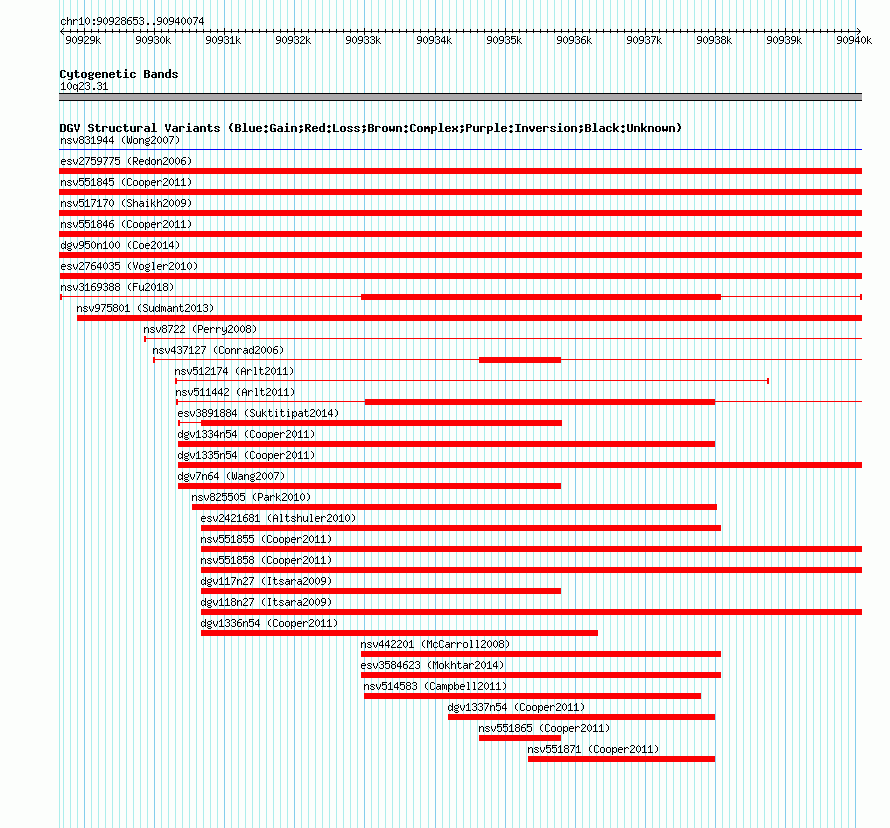
Task: Open the nsv514583 (Campbell2011) label
Action: pos(435,686)
